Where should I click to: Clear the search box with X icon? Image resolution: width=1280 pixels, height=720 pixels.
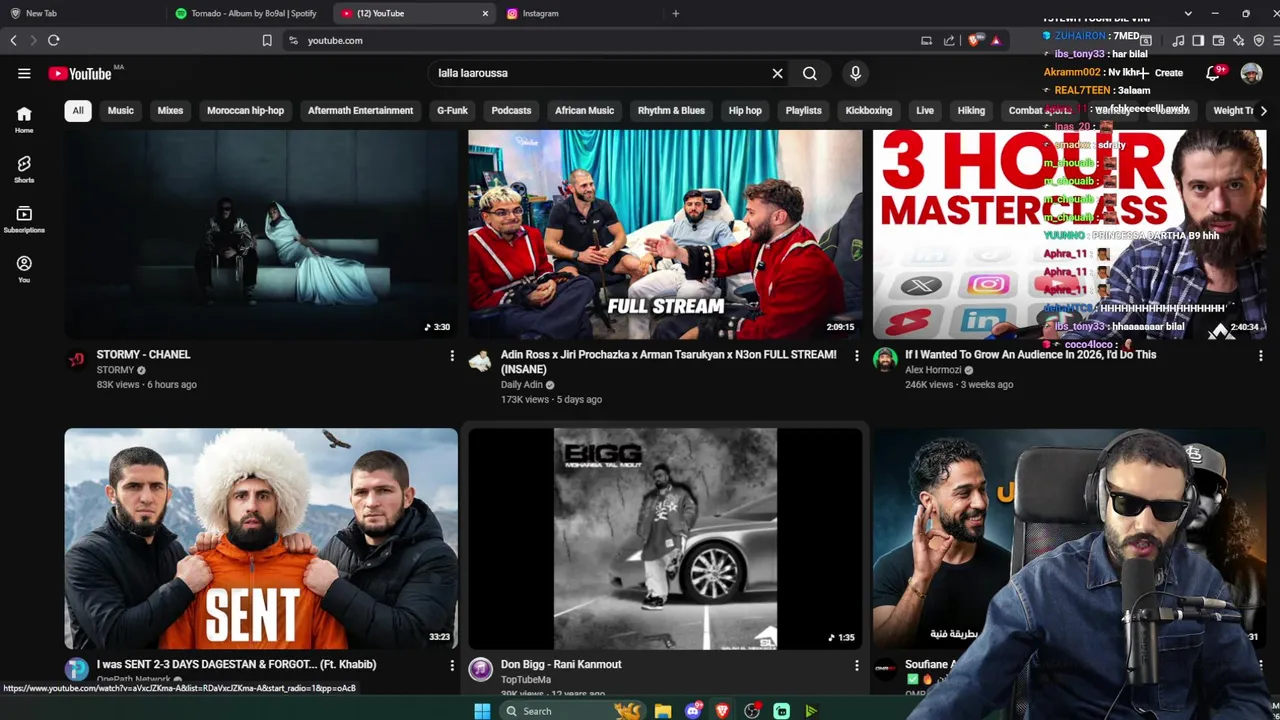point(777,73)
